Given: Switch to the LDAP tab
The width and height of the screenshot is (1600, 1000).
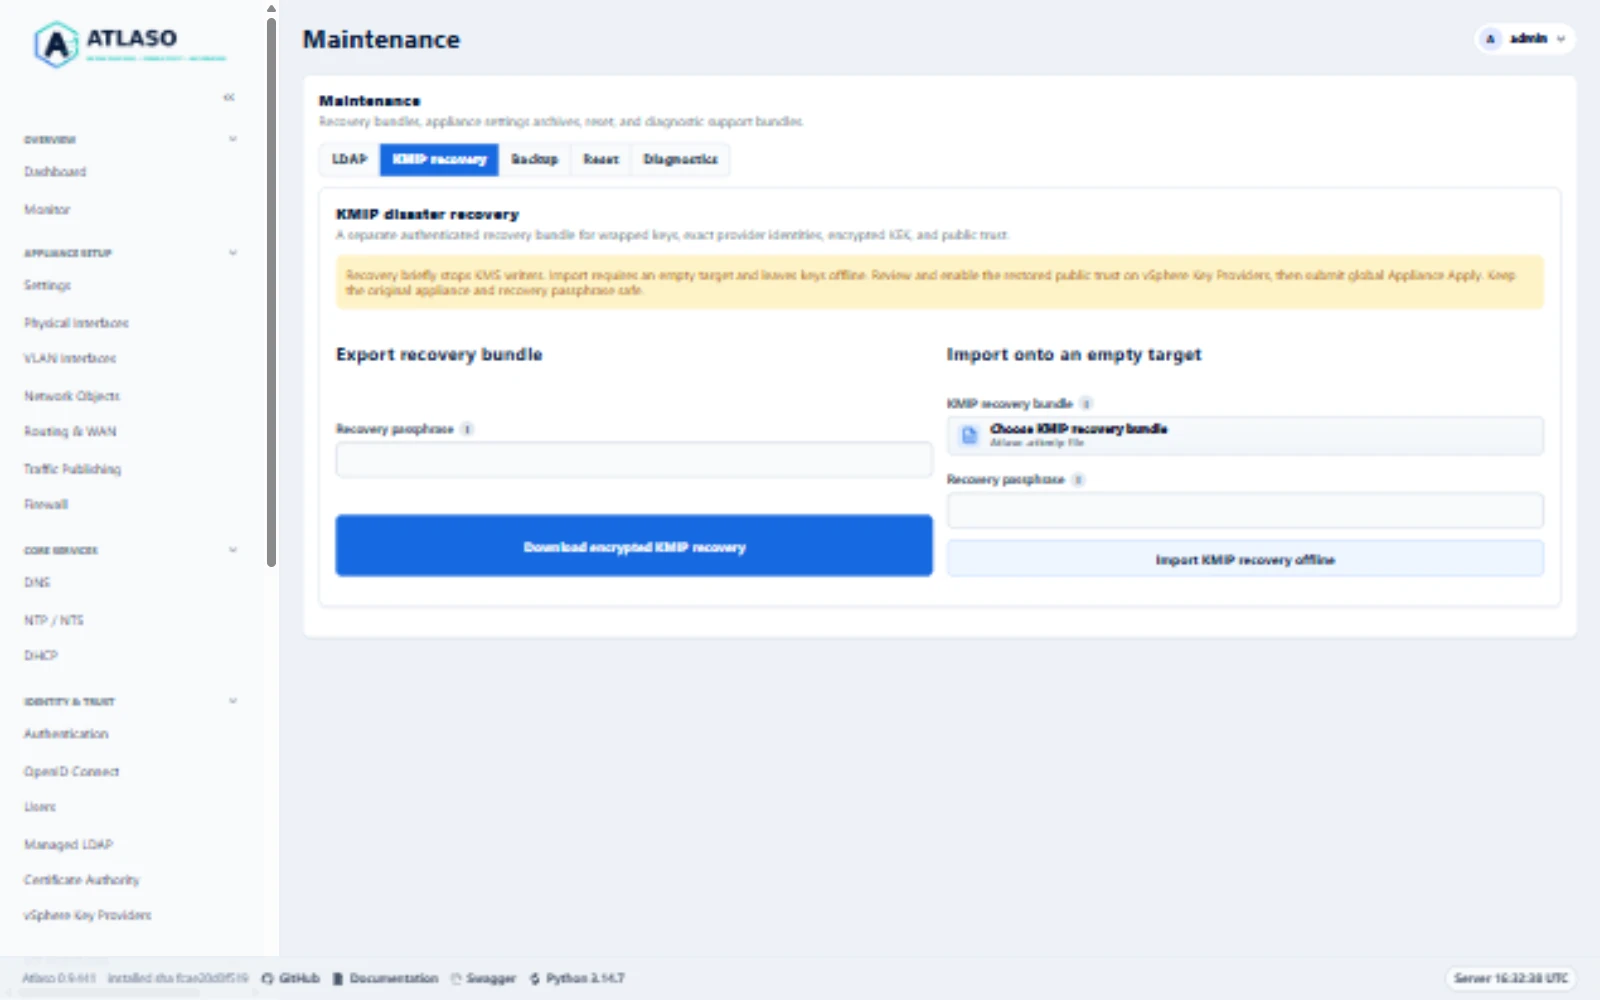Looking at the screenshot, I should point(350,159).
